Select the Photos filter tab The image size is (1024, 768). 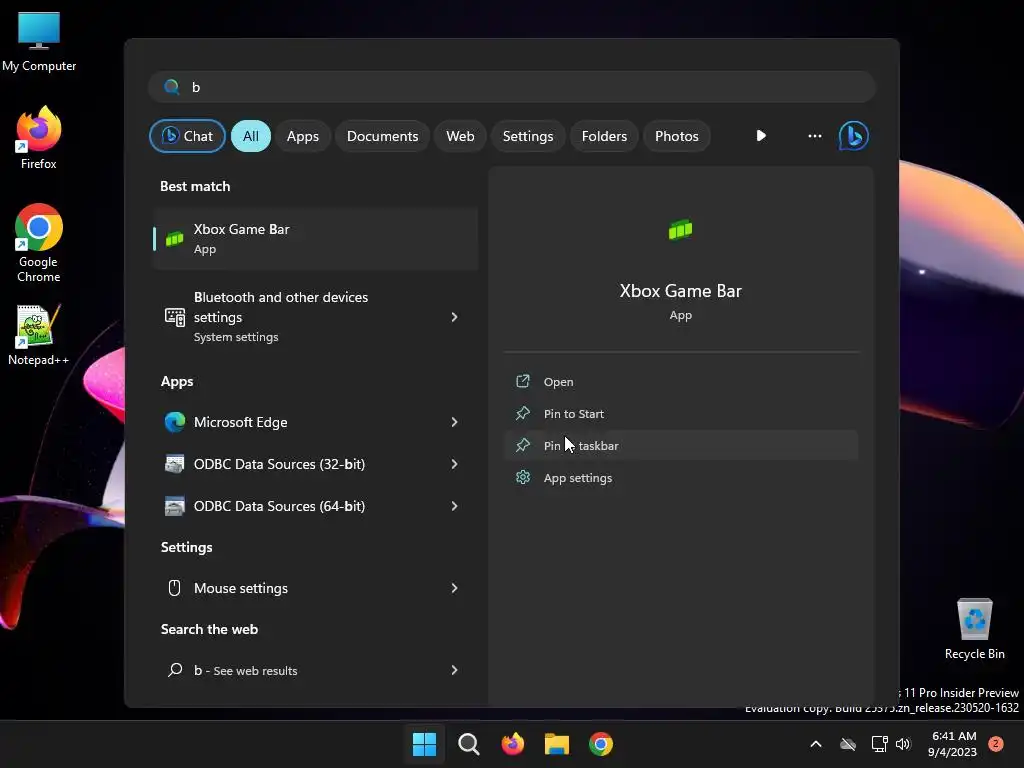point(677,136)
